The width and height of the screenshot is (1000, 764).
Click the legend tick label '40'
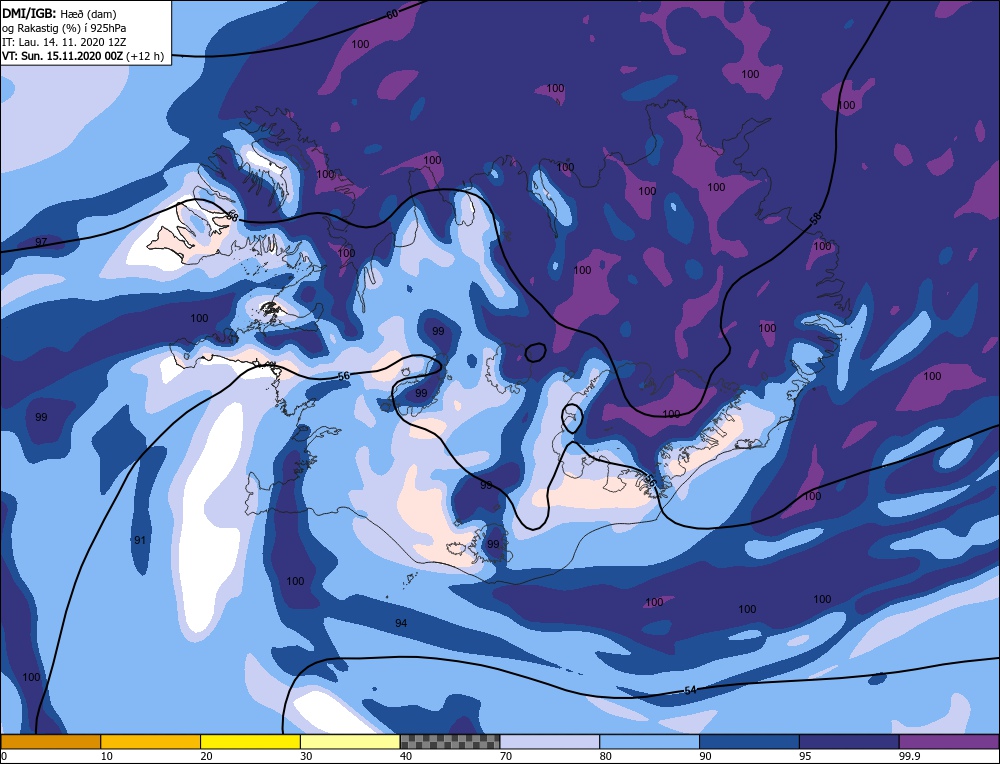click(x=406, y=756)
